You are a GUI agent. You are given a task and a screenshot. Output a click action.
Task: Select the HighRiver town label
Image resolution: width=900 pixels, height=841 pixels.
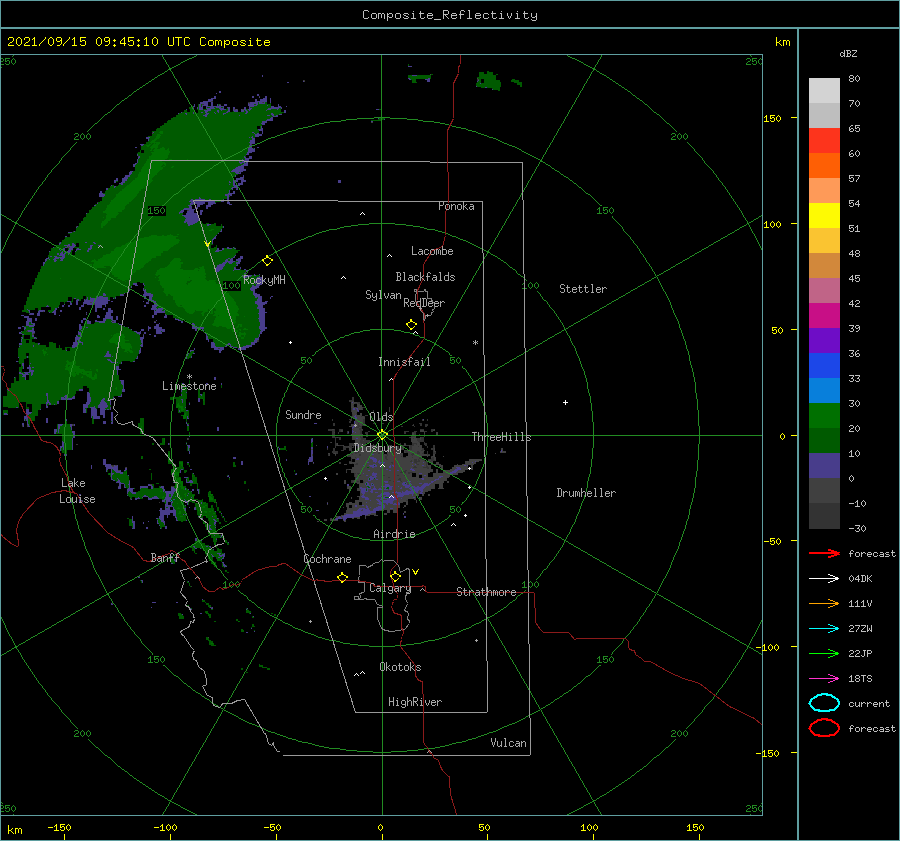(415, 702)
